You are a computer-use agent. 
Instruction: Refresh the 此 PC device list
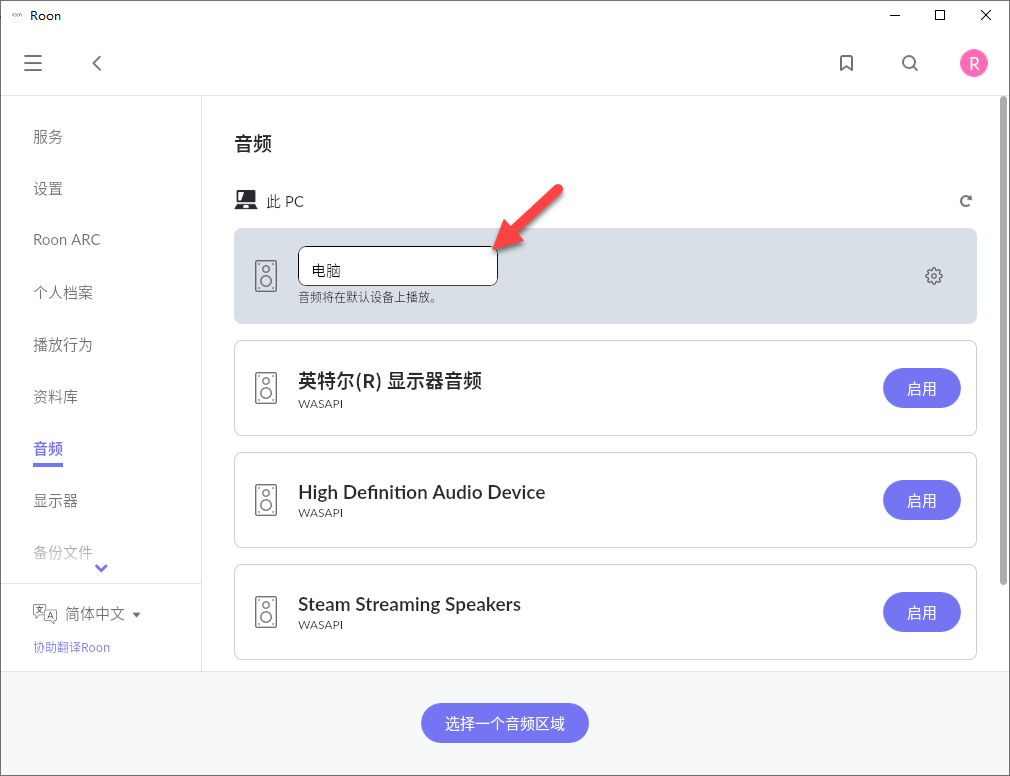coord(965,201)
